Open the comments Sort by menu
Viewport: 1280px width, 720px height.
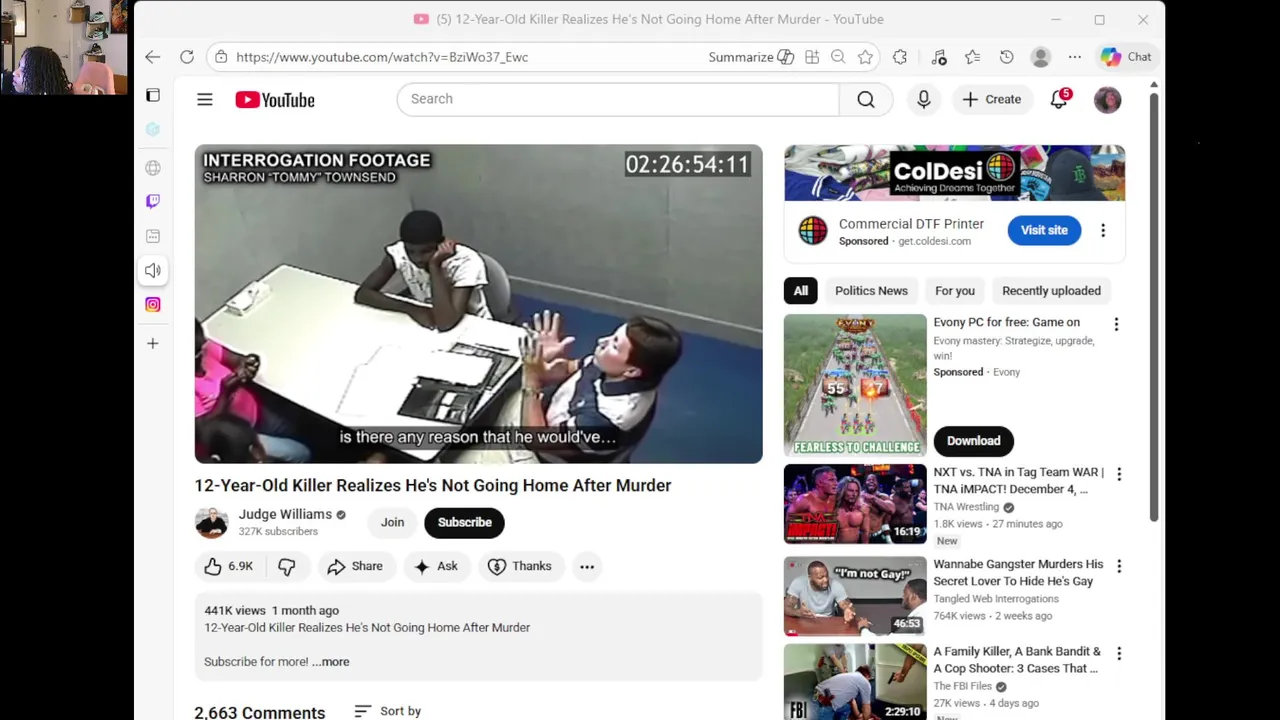click(388, 711)
